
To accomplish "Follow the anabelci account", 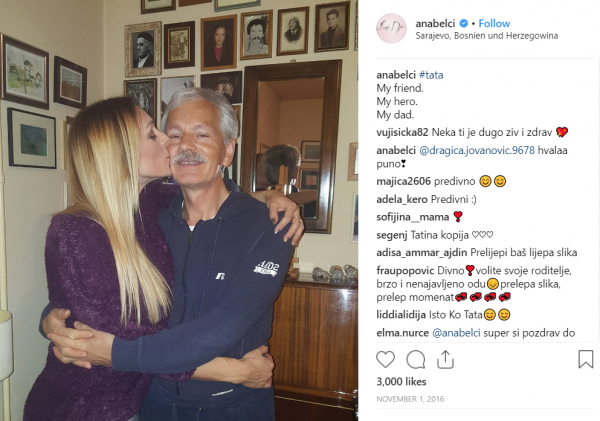I will [x=494, y=23].
